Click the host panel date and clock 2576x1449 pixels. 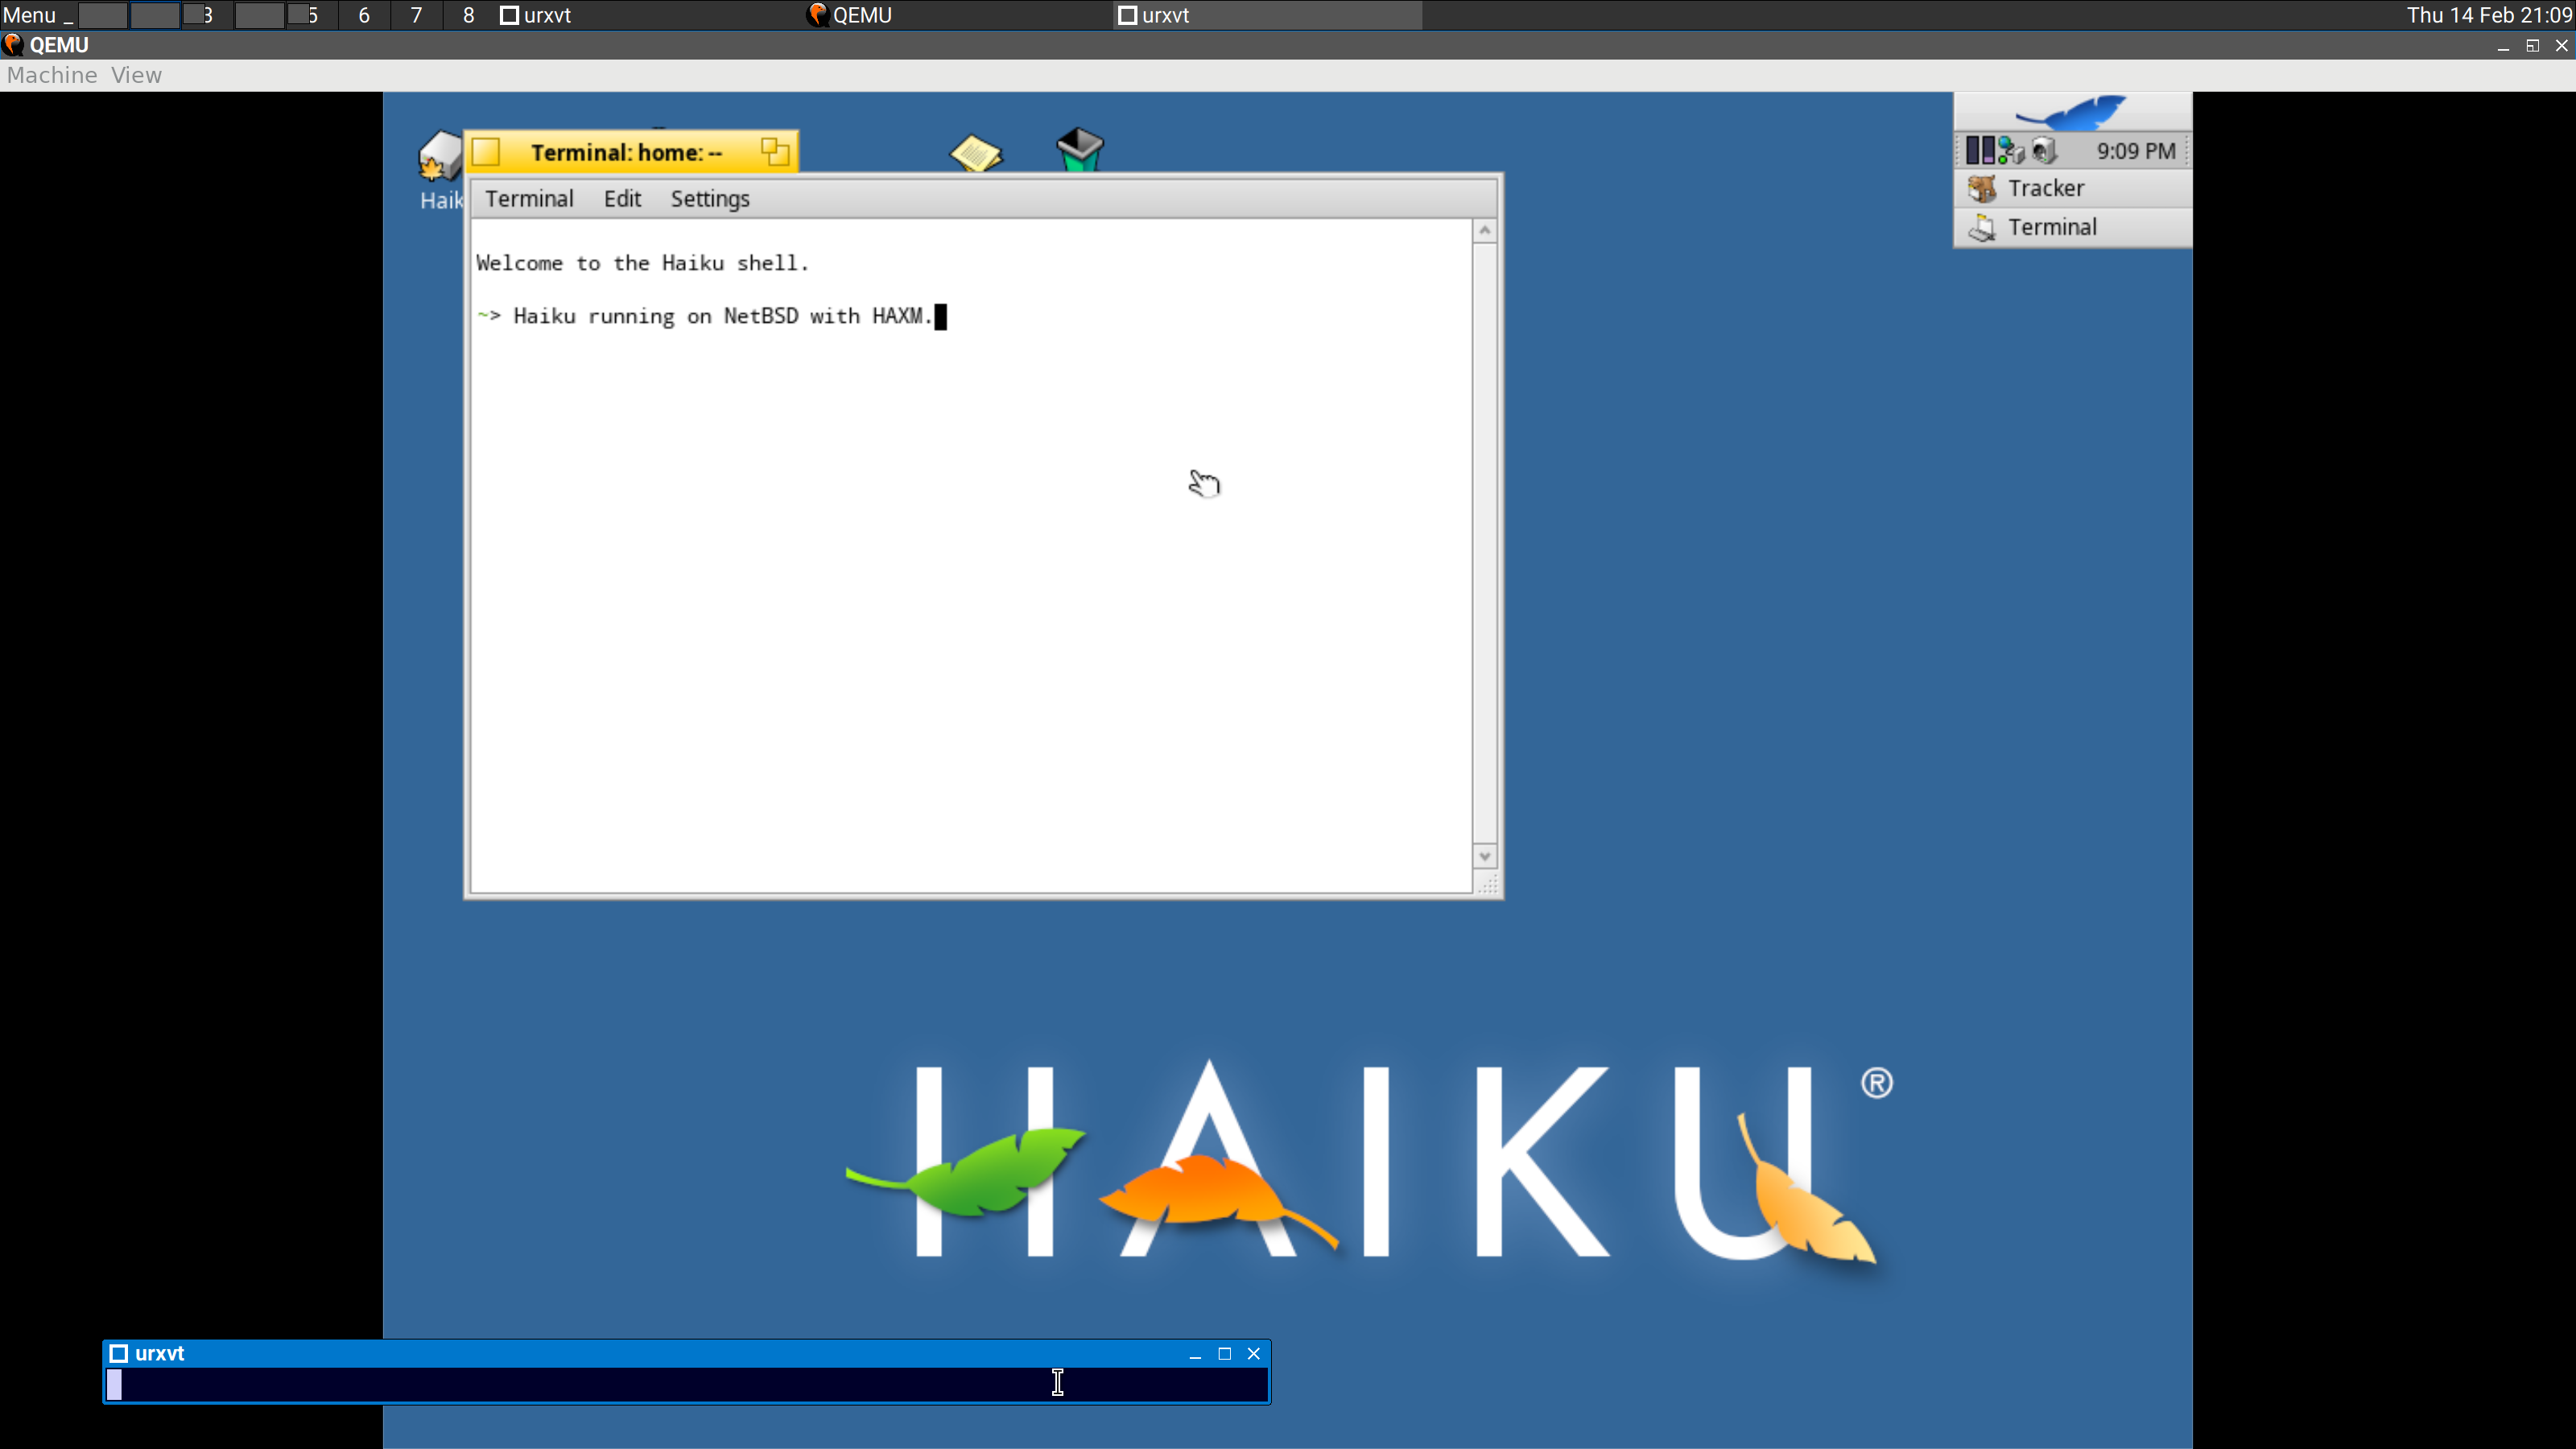coord(2489,15)
